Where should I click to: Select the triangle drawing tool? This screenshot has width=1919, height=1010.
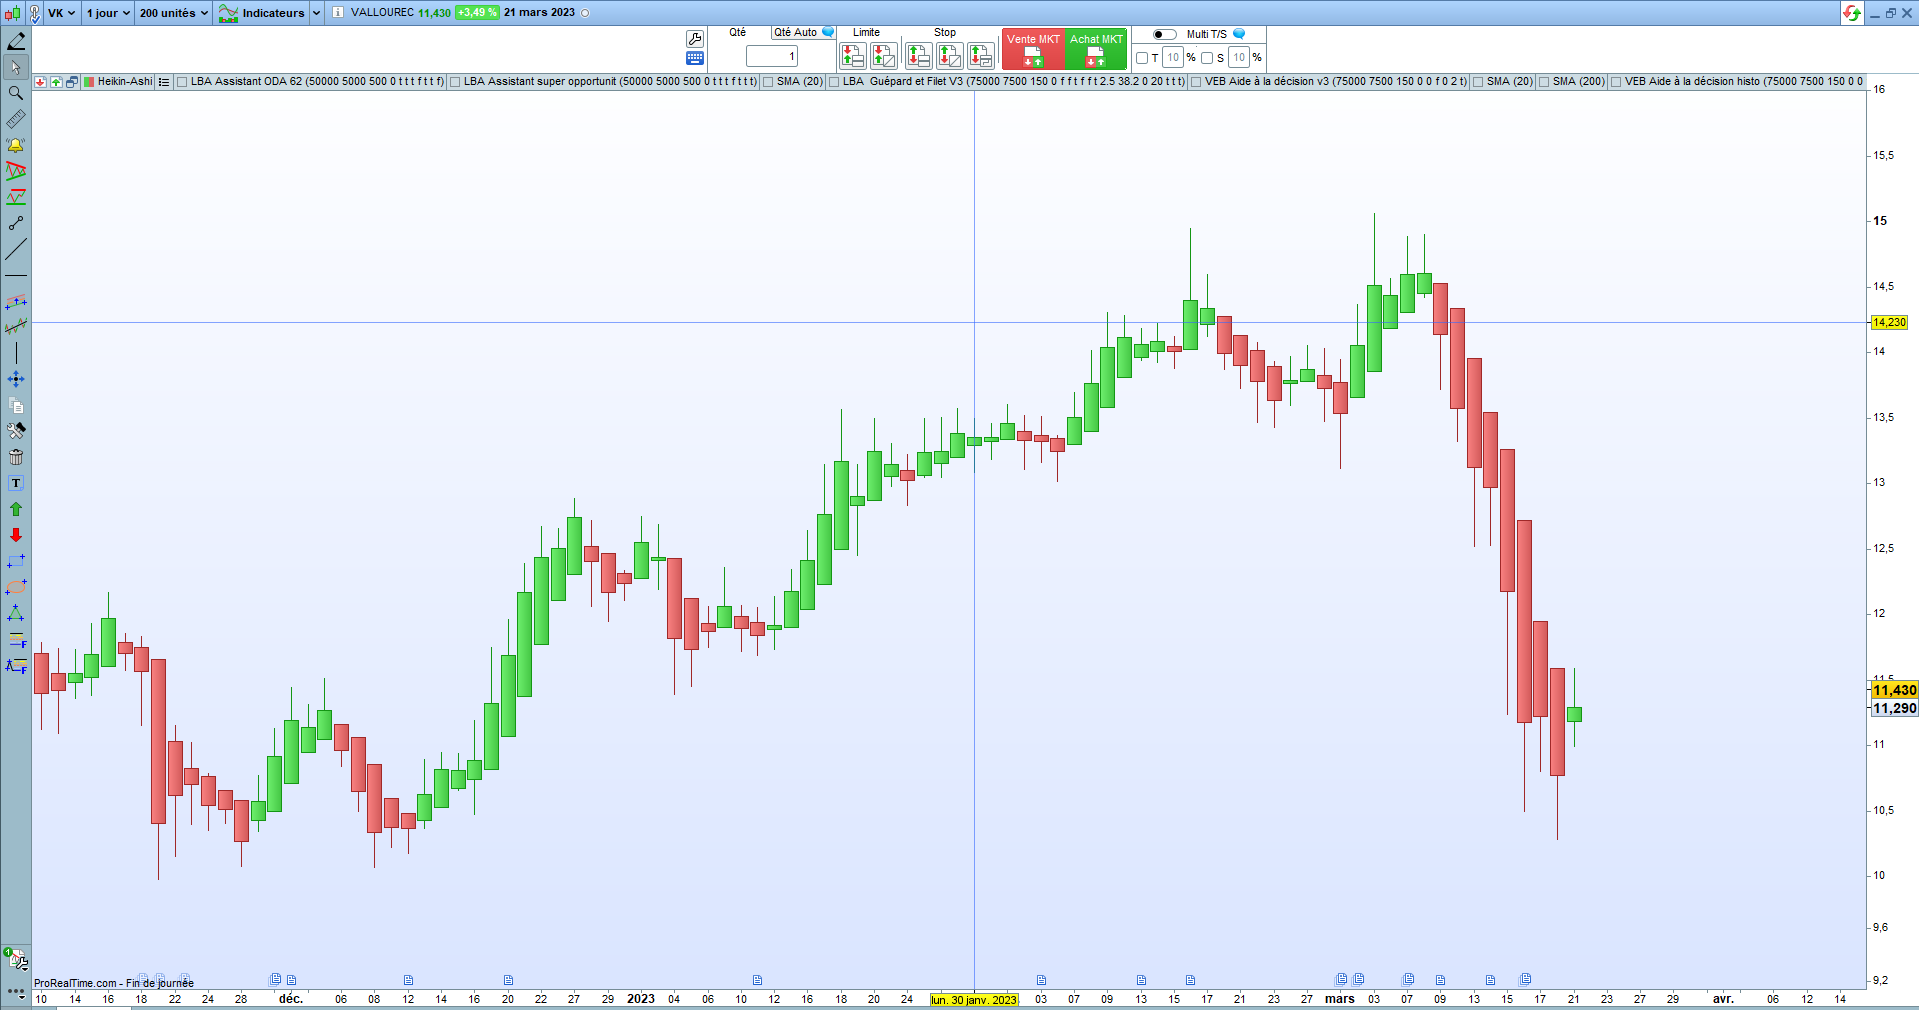tap(16, 613)
